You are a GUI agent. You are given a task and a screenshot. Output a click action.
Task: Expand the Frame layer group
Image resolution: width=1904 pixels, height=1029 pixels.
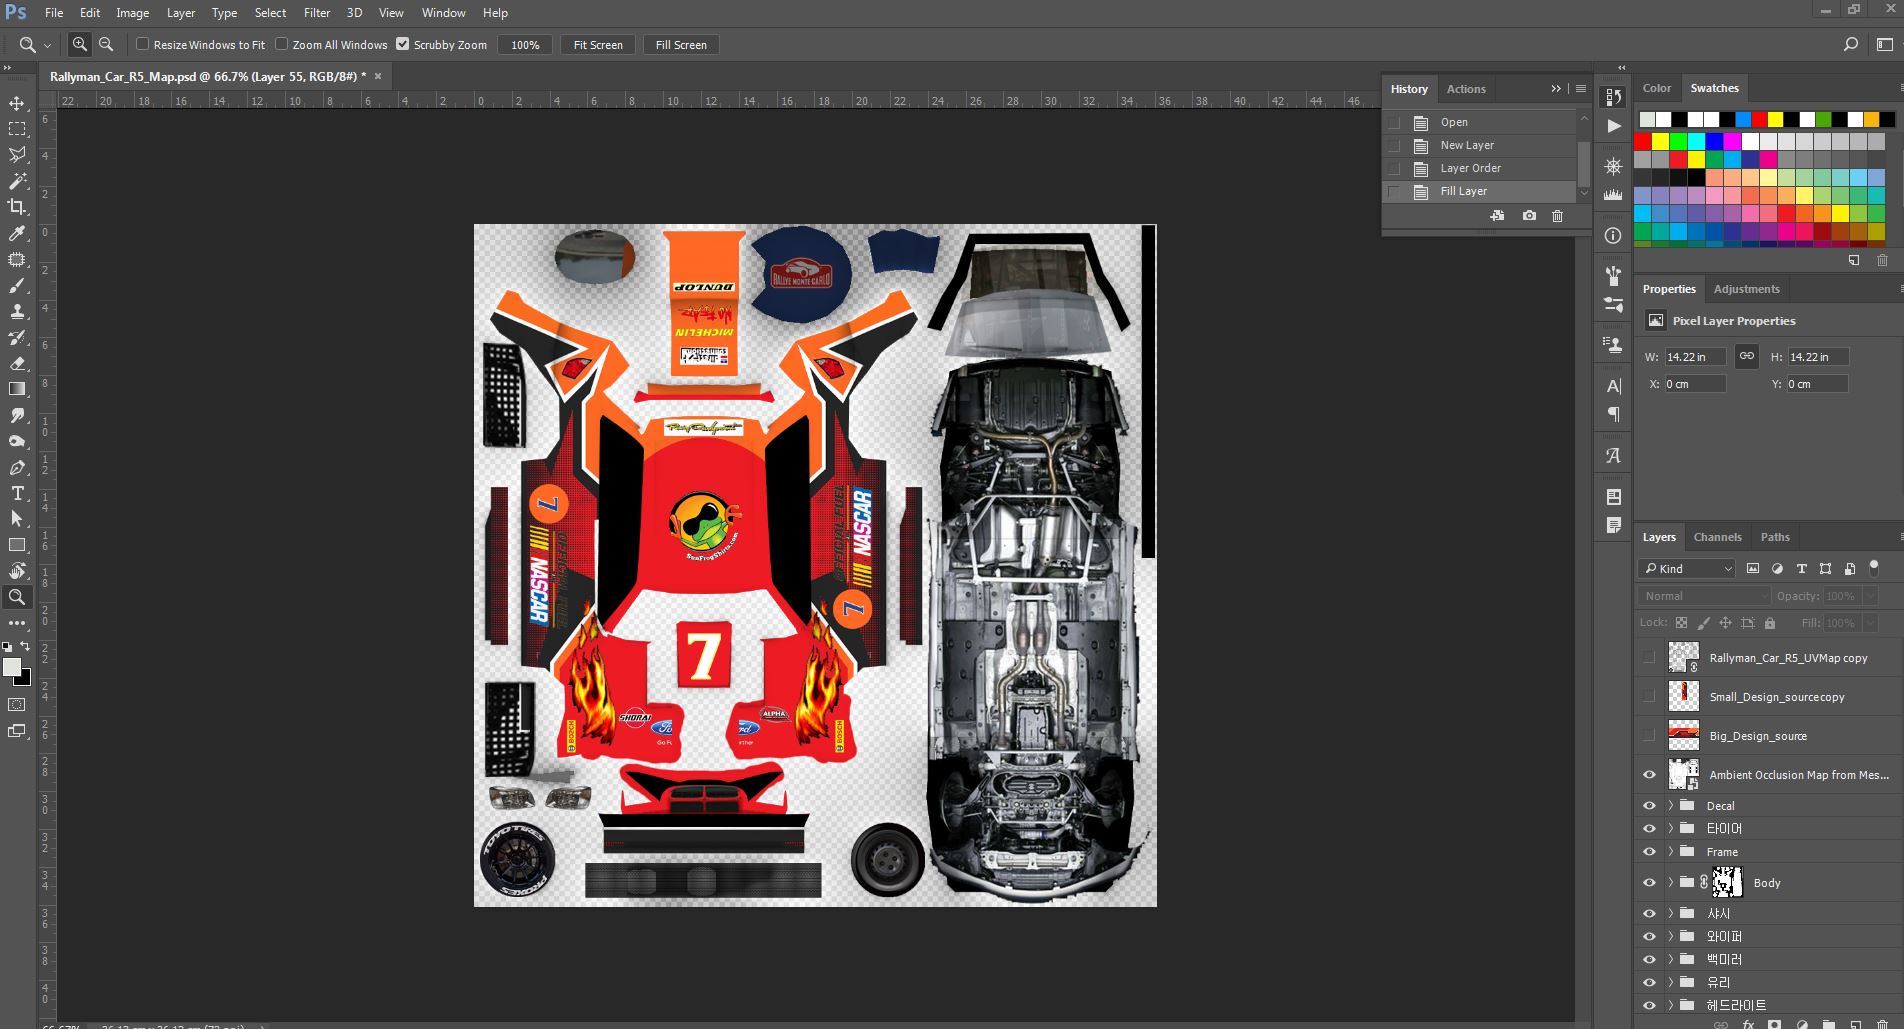(1670, 852)
